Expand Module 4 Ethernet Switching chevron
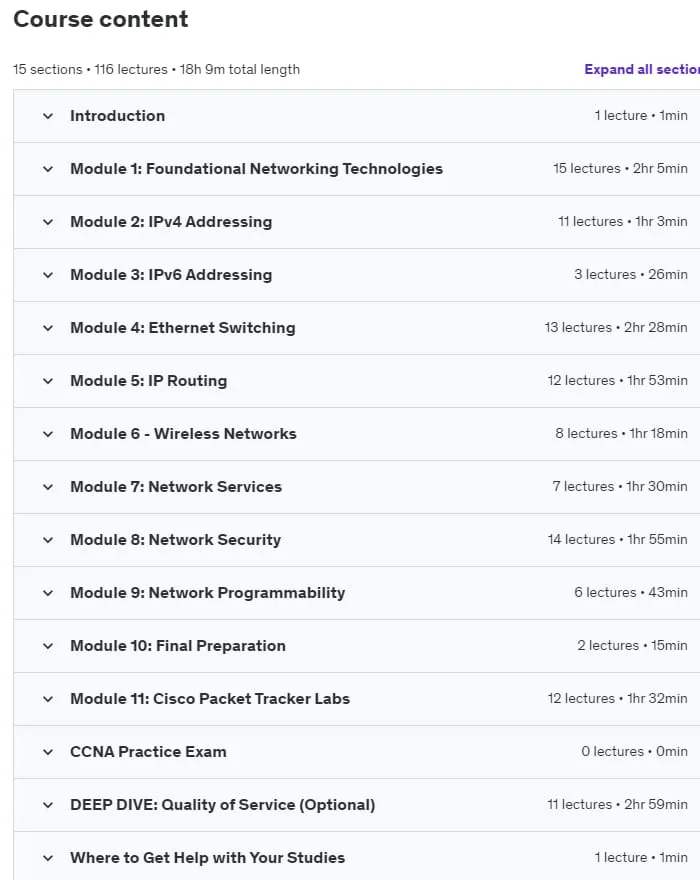 point(48,328)
